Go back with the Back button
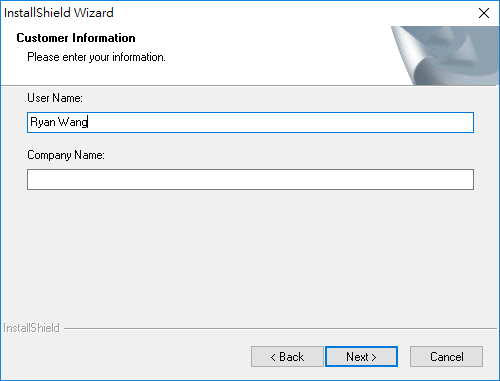This screenshot has width=500, height=381. 287,357
